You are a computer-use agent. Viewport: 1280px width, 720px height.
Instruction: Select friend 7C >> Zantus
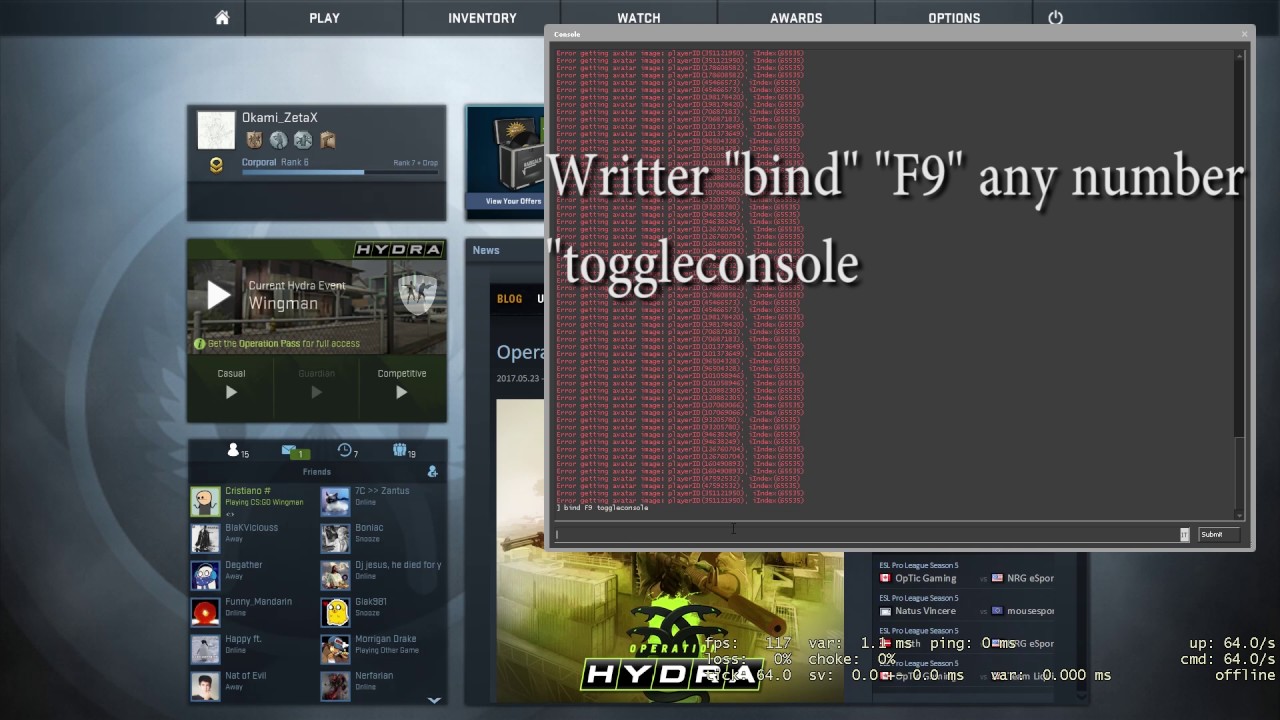click(383, 501)
